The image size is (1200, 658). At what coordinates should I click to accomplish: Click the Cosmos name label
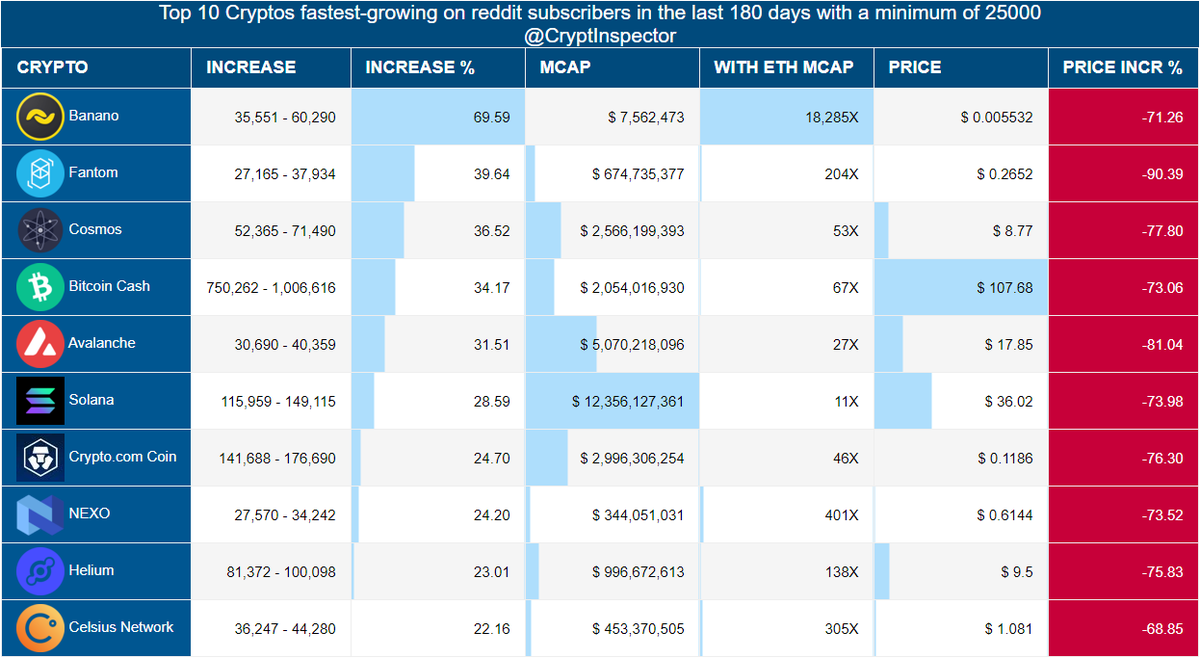click(95, 230)
